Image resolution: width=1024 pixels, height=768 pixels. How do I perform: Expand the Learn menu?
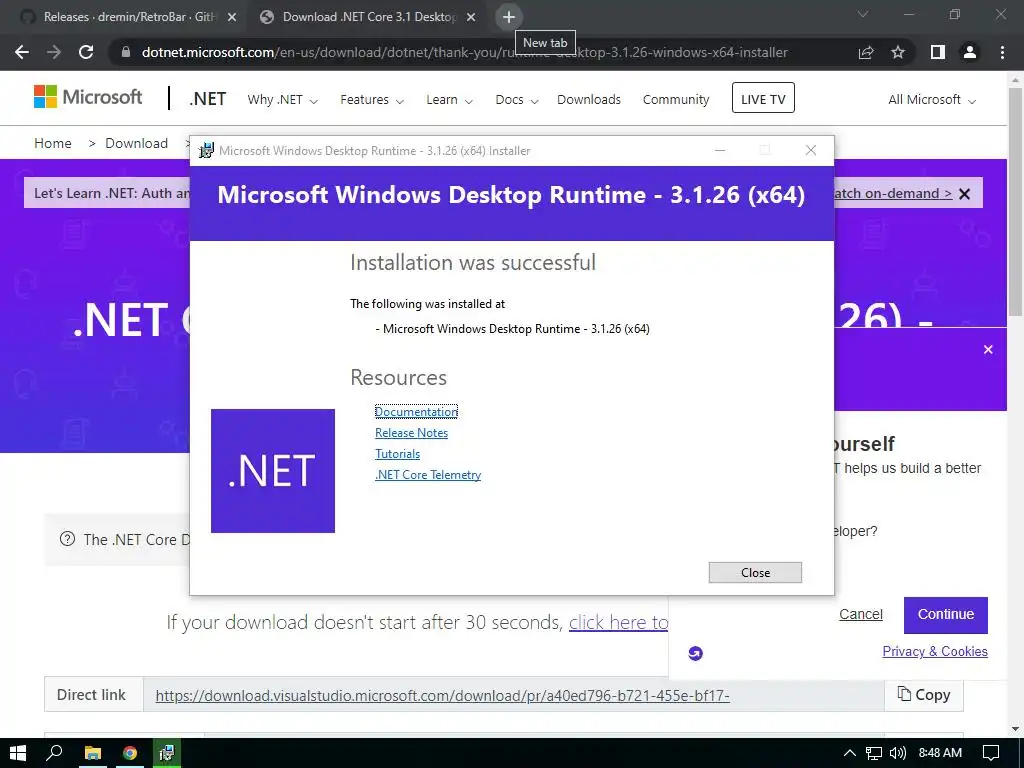coord(449,100)
